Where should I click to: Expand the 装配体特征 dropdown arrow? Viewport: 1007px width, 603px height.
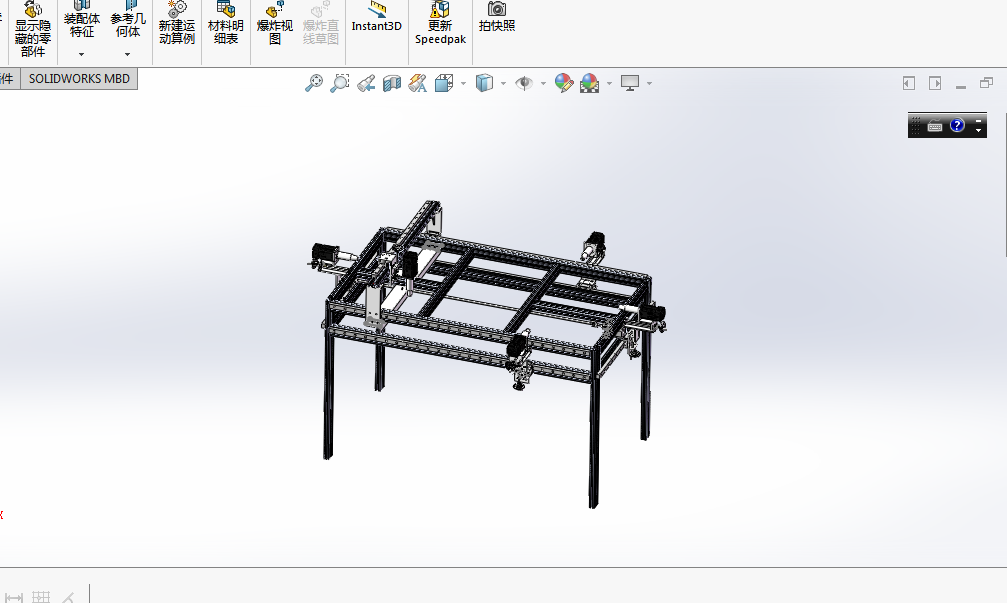(82, 55)
